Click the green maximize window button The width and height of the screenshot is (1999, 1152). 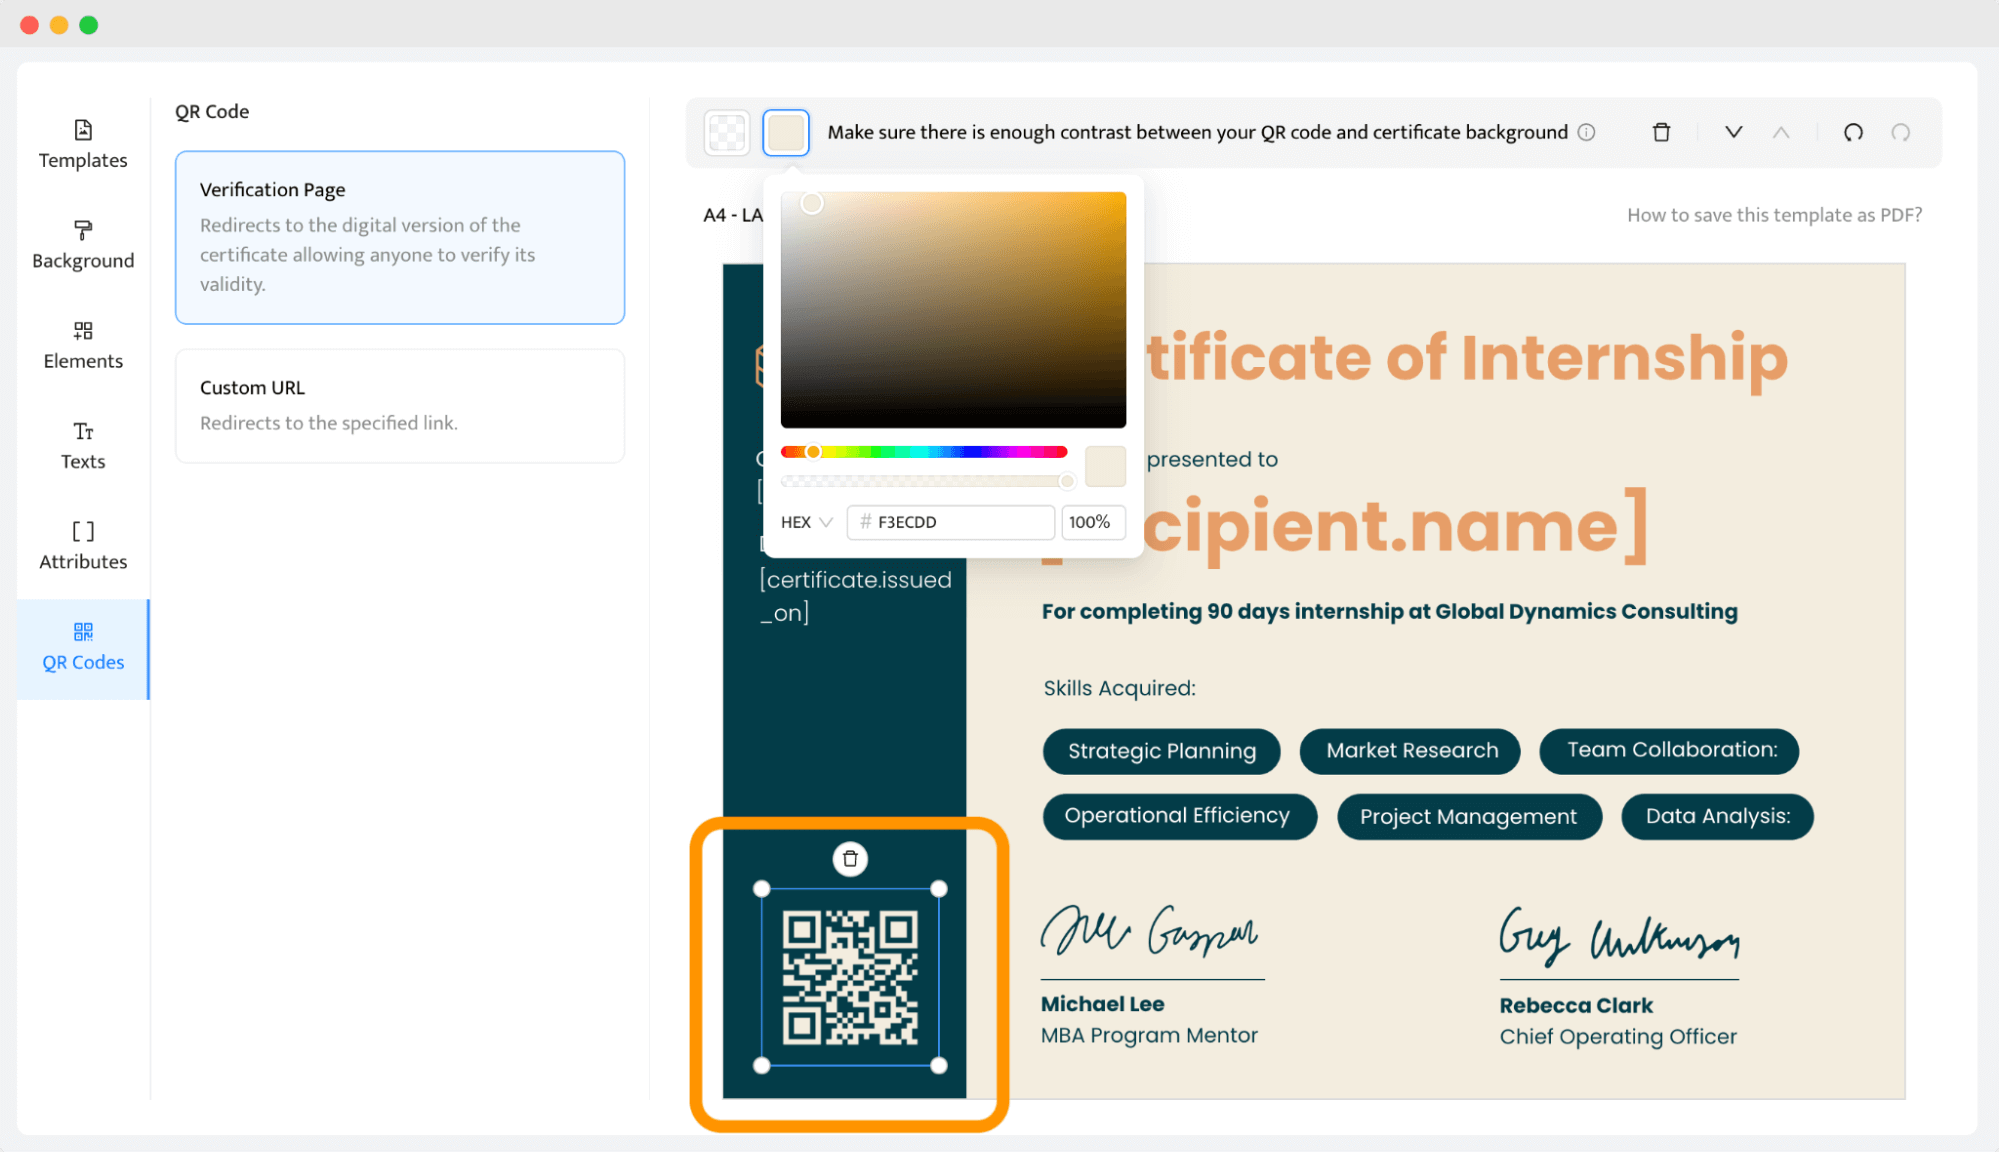(x=89, y=25)
